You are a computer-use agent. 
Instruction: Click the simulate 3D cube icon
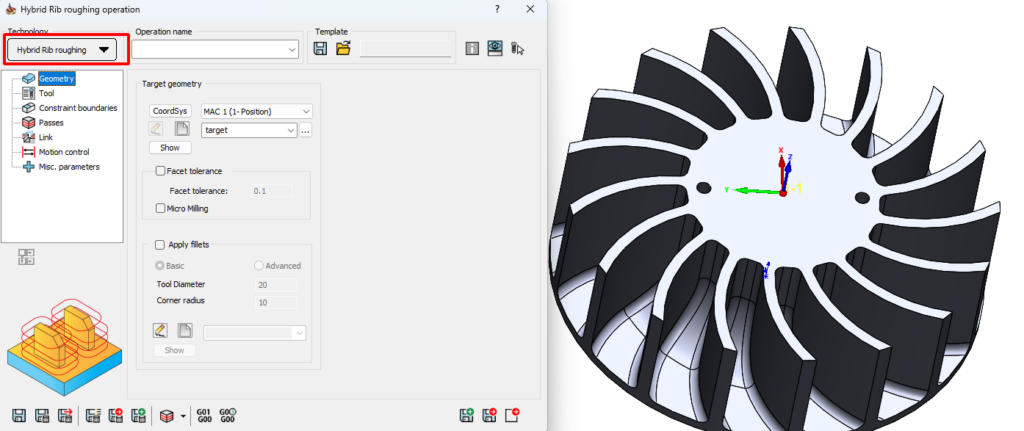click(166, 414)
